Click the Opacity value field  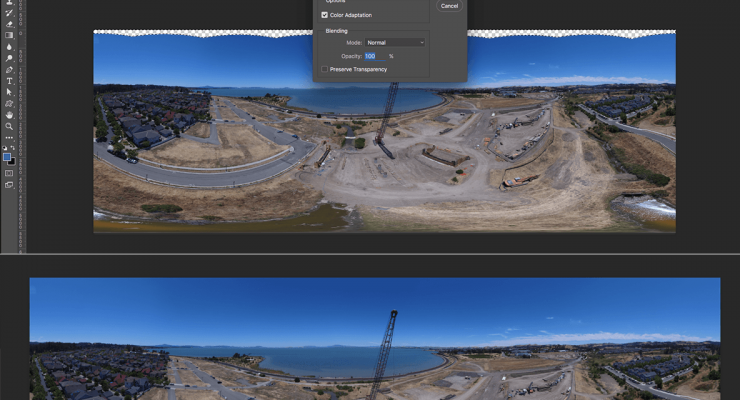(x=375, y=56)
